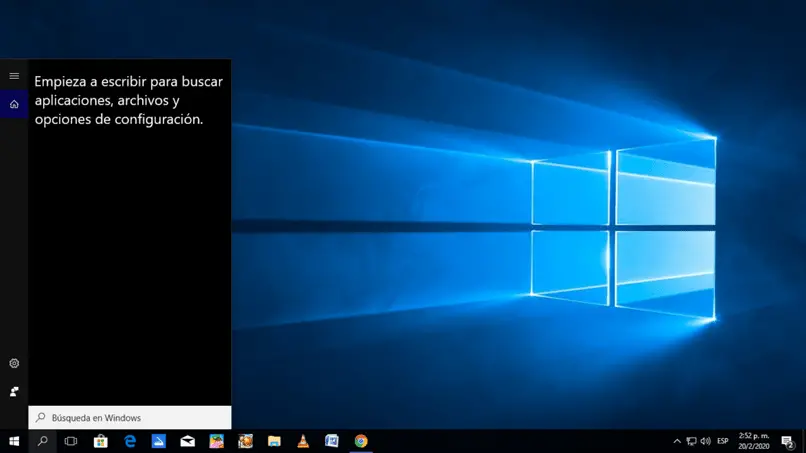This screenshot has height=453, width=806.
Task: Change the ESP input language
Action: click(723, 441)
